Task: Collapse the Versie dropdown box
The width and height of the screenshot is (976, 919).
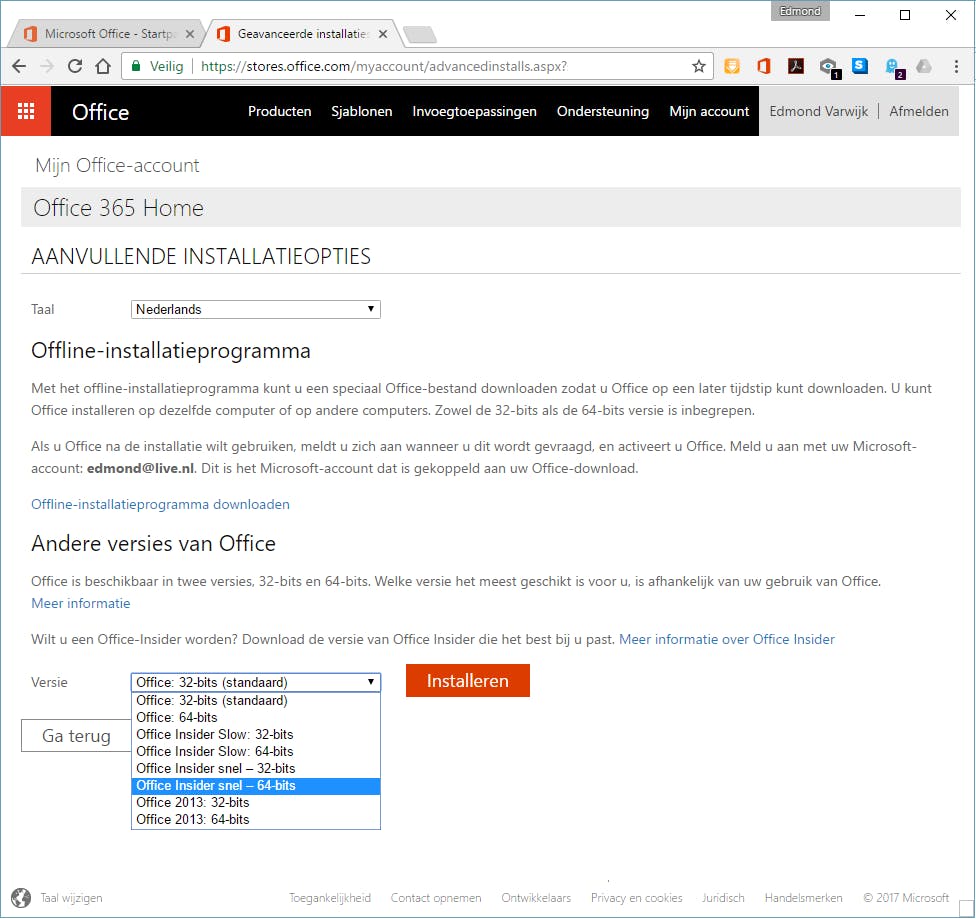Action: [x=256, y=682]
